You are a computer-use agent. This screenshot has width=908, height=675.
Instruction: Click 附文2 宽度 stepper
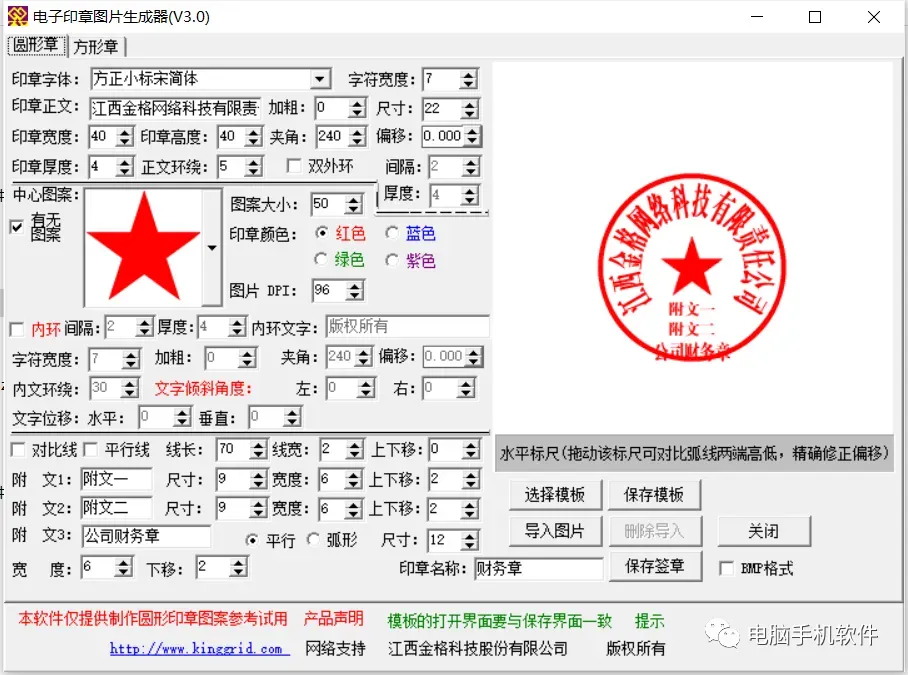pyautogui.click(x=342, y=509)
